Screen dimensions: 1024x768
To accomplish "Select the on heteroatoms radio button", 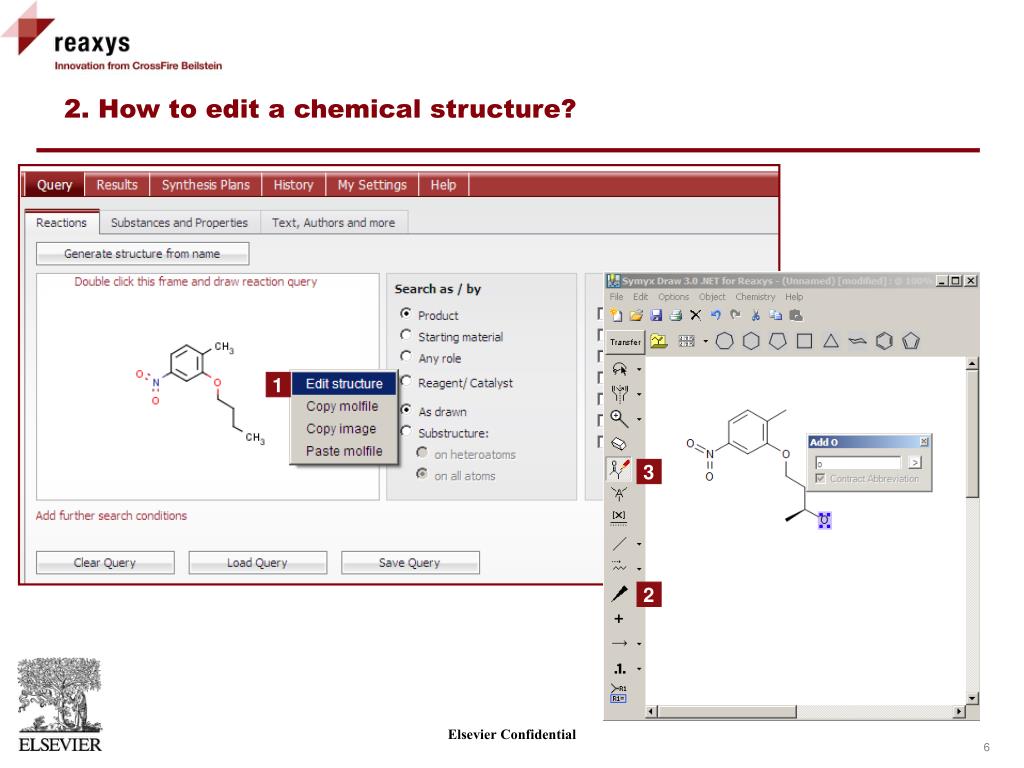I will [x=422, y=453].
